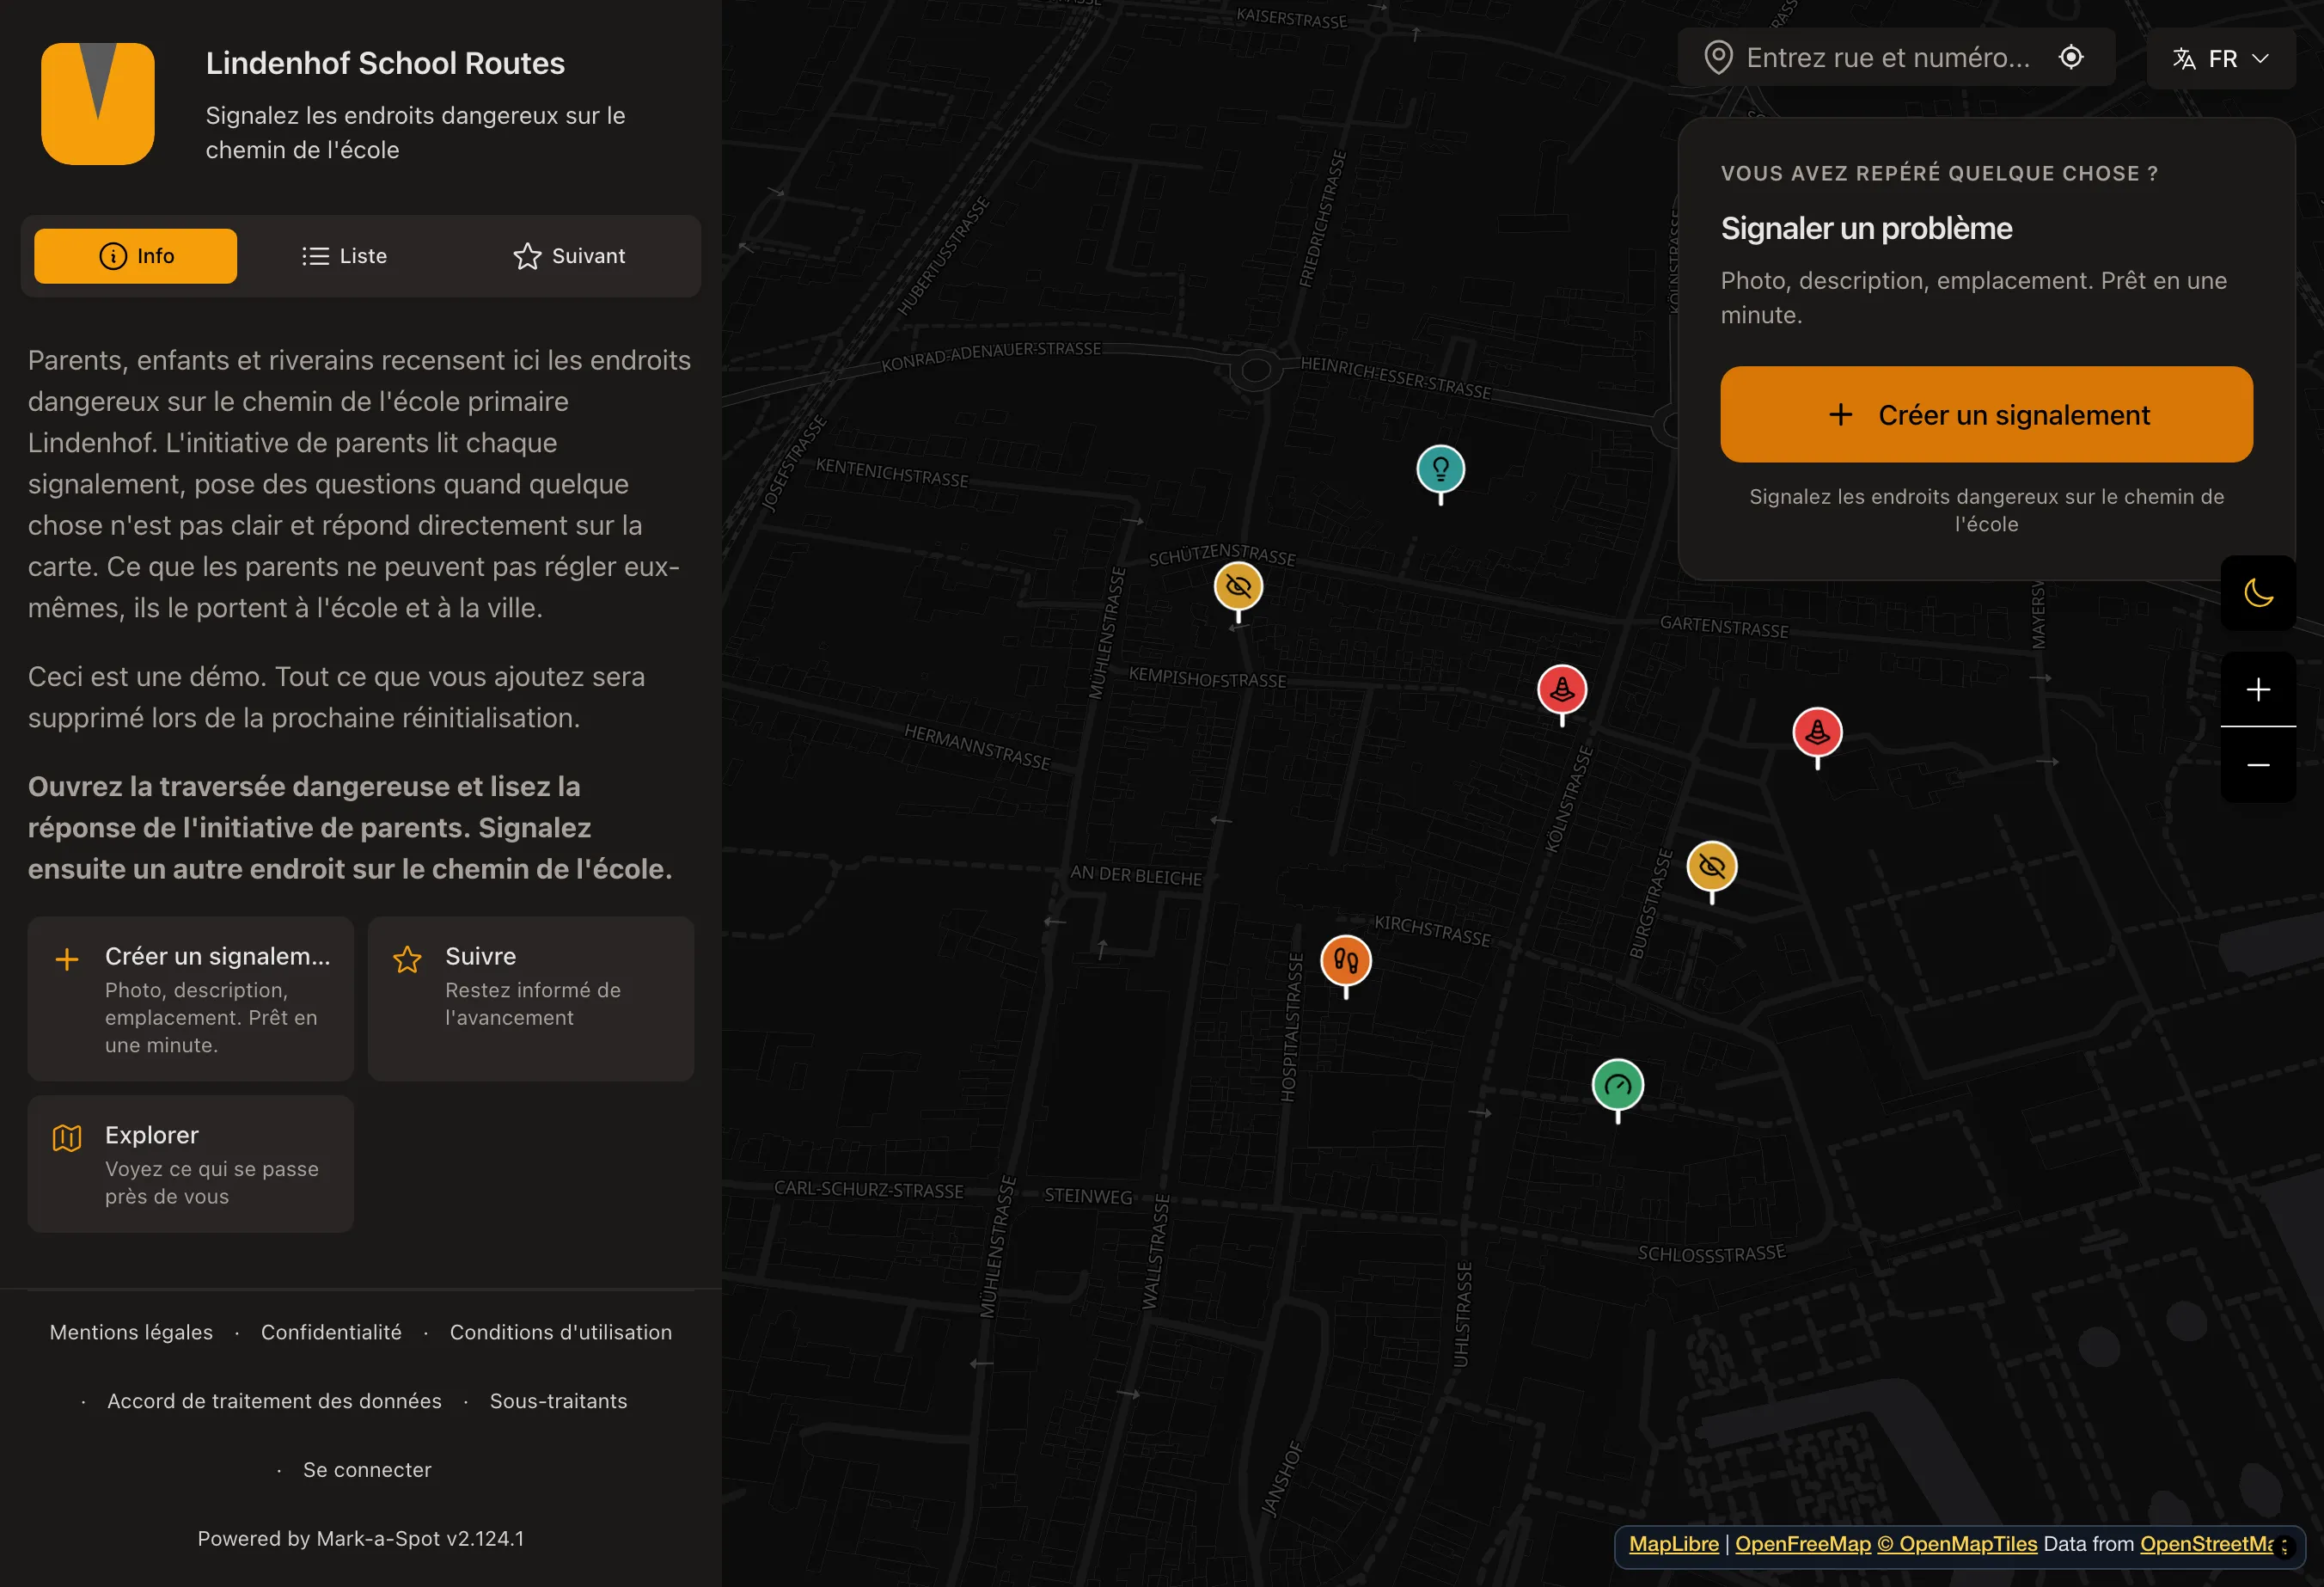Open the Explorer card
The height and width of the screenshot is (1587, 2324).
click(x=191, y=1164)
